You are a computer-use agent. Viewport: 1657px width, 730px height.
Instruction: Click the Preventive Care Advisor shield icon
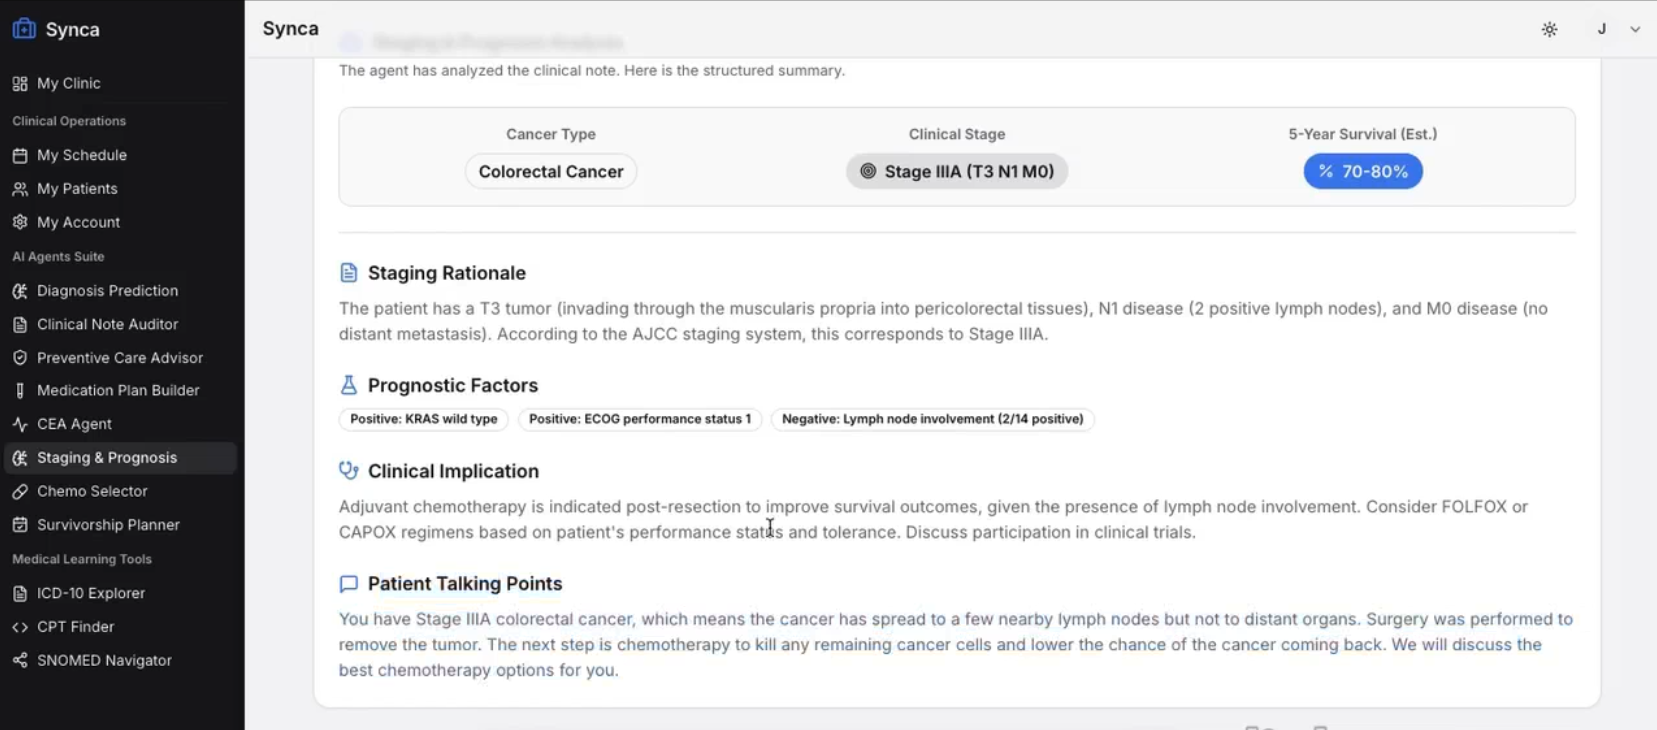(x=20, y=357)
